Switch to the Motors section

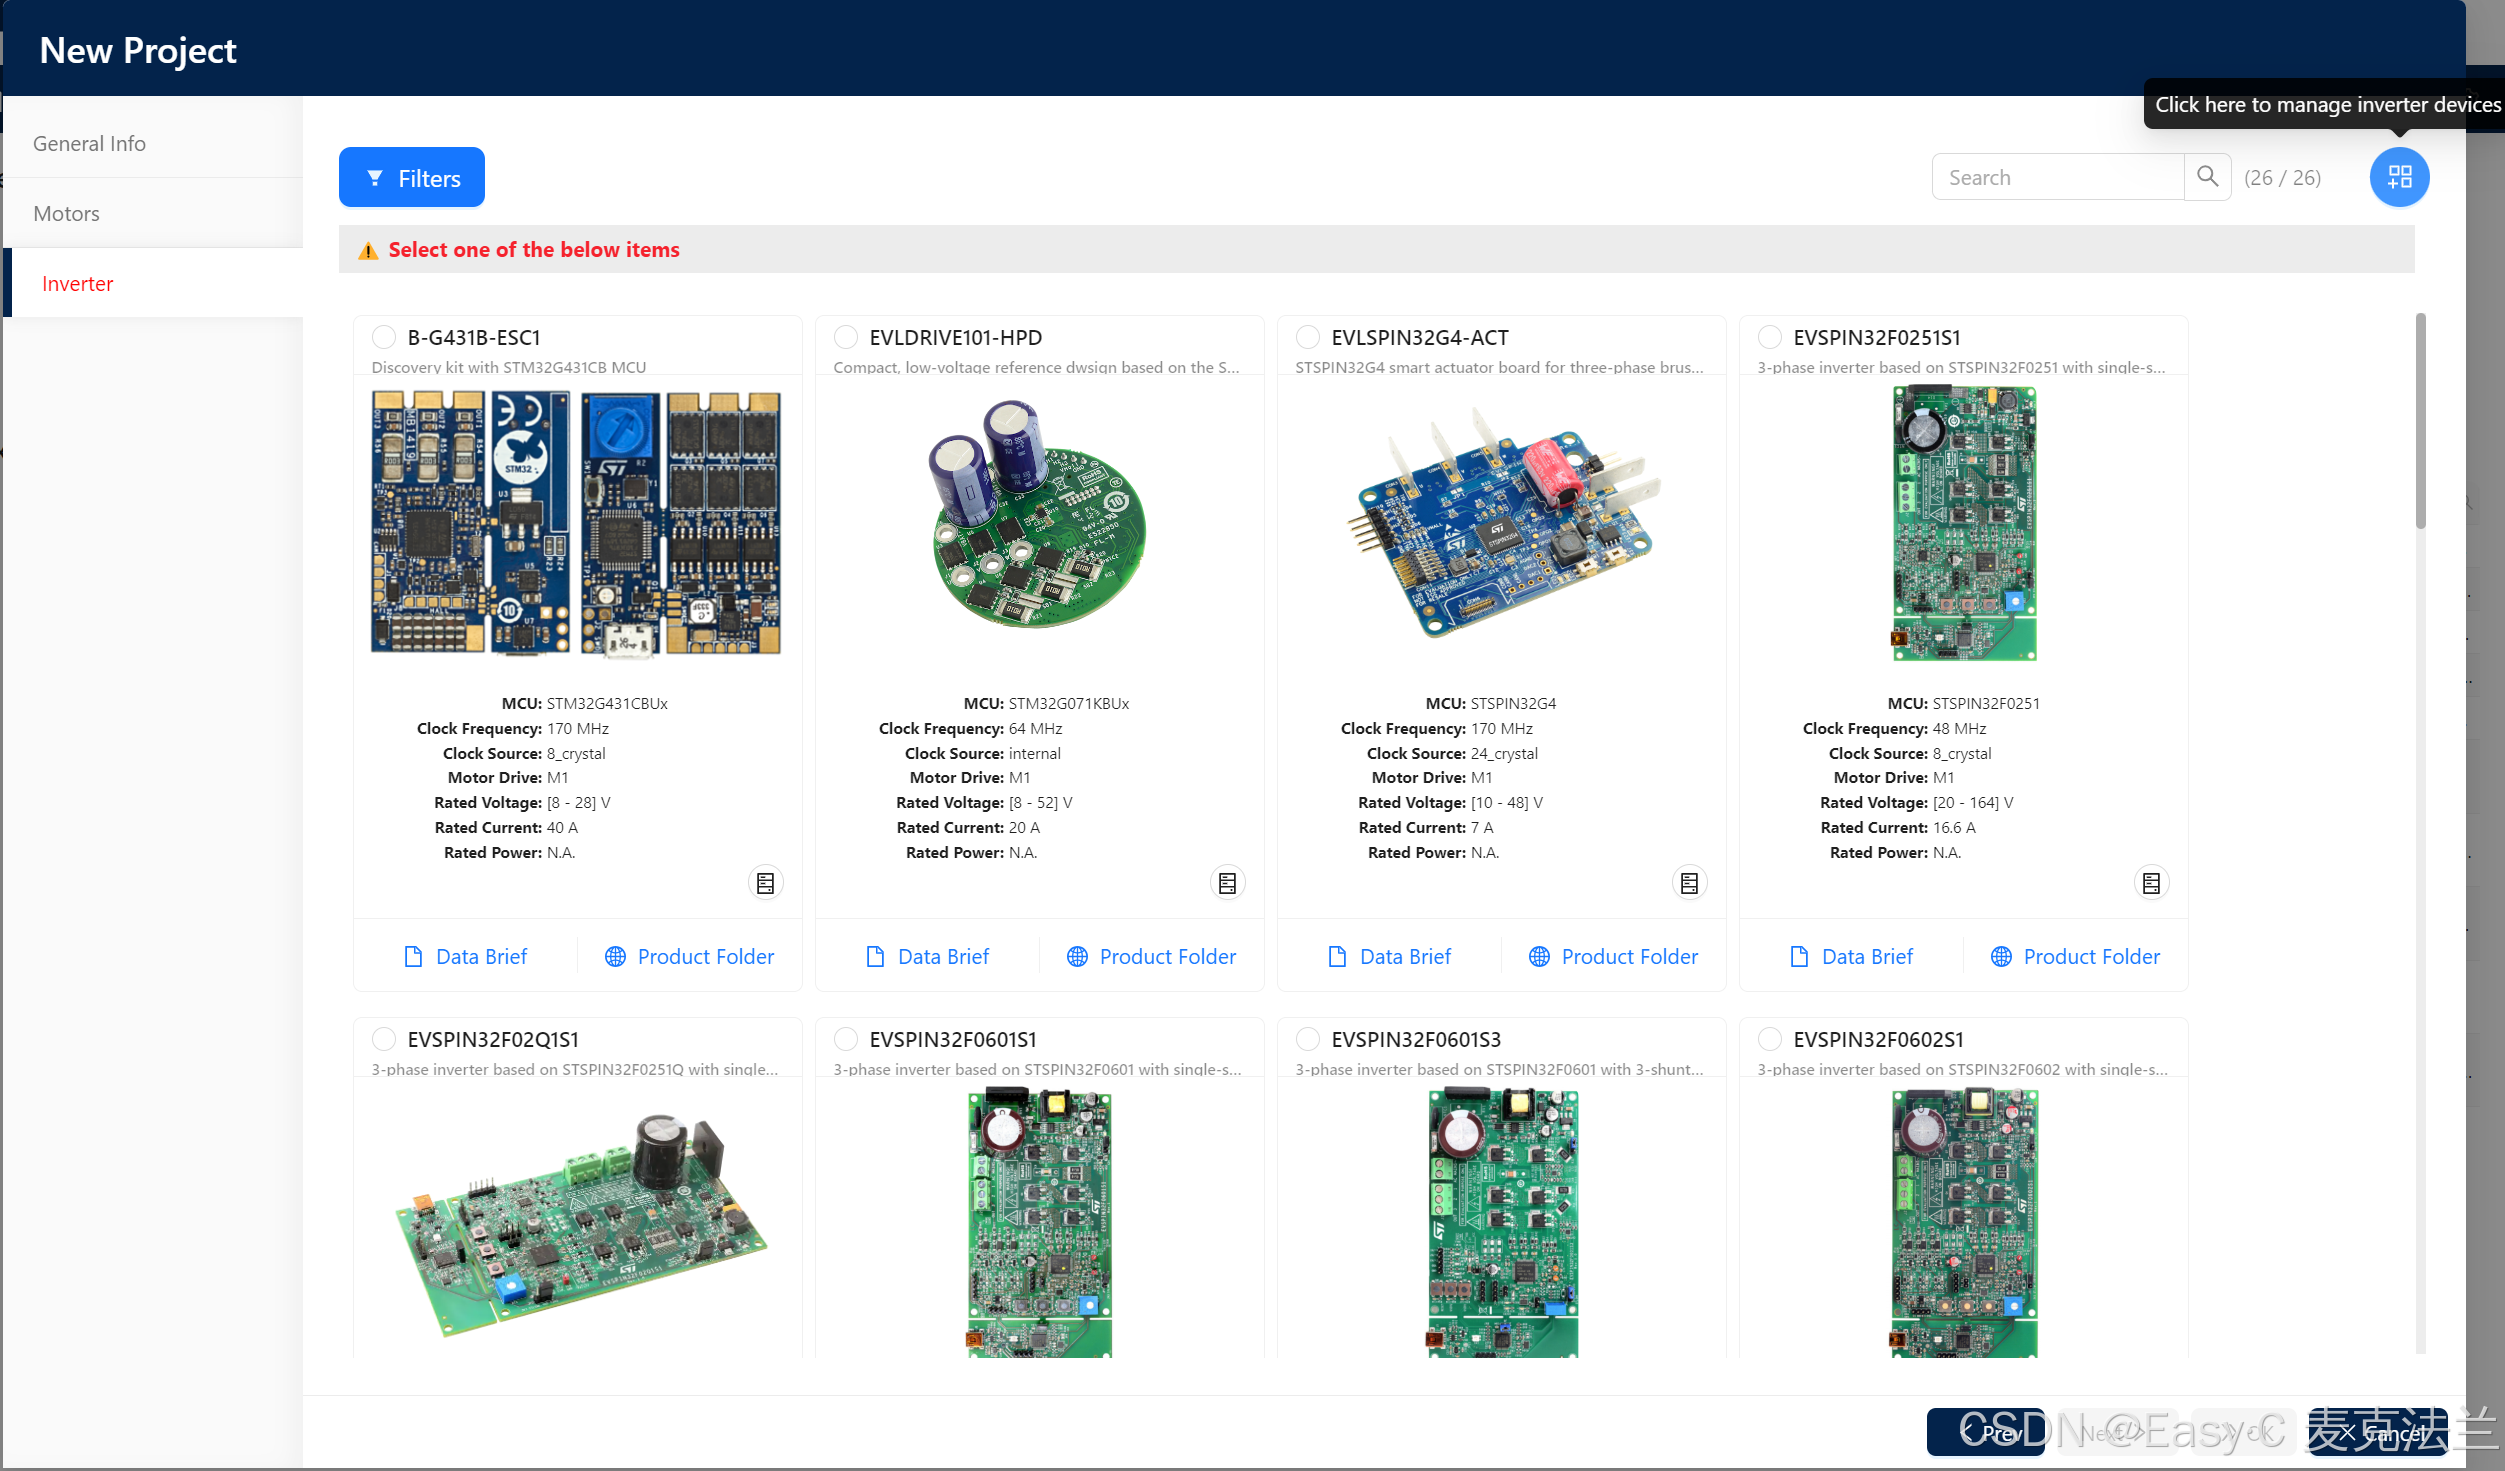click(66, 213)
